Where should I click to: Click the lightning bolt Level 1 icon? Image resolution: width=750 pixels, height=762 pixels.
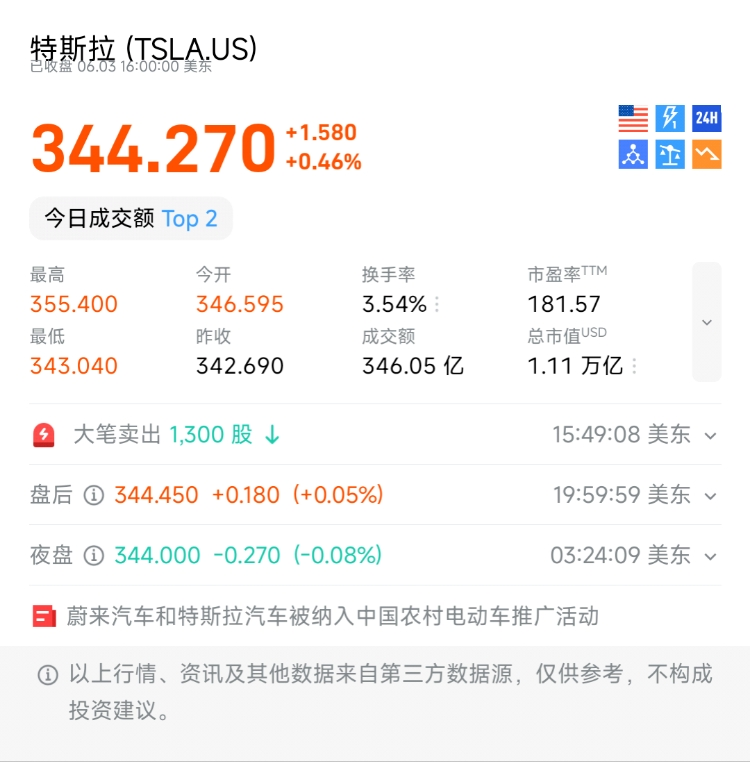[670, 119]
